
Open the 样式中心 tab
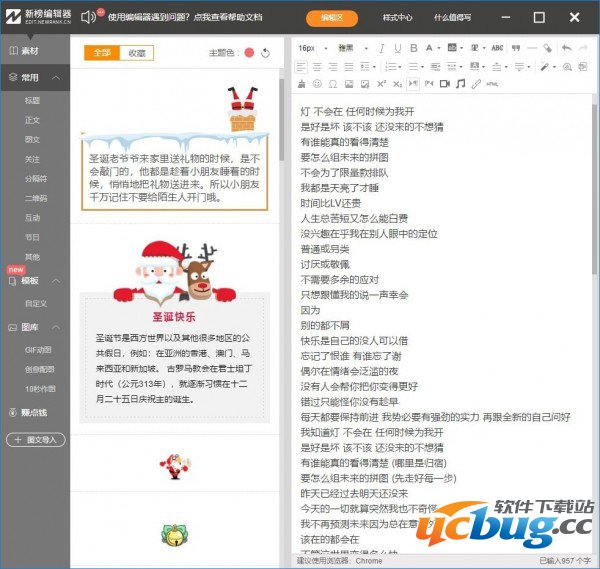(397, 18)
